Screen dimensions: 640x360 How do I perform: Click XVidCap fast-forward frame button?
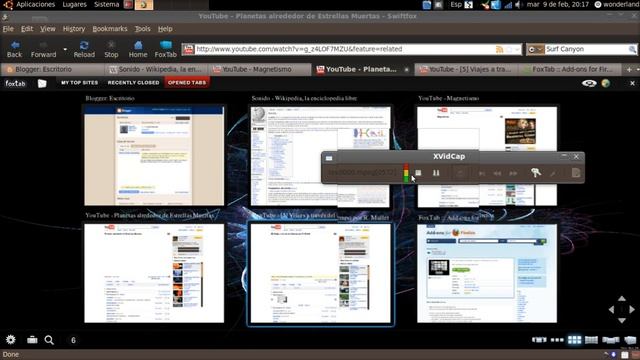pyautogui.click(x=513, y=173)
